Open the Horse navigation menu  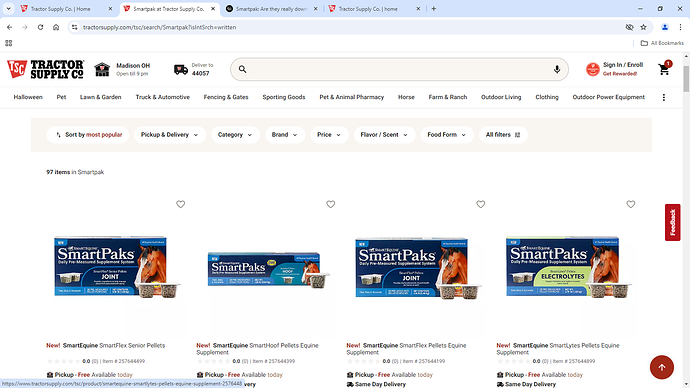406,97
